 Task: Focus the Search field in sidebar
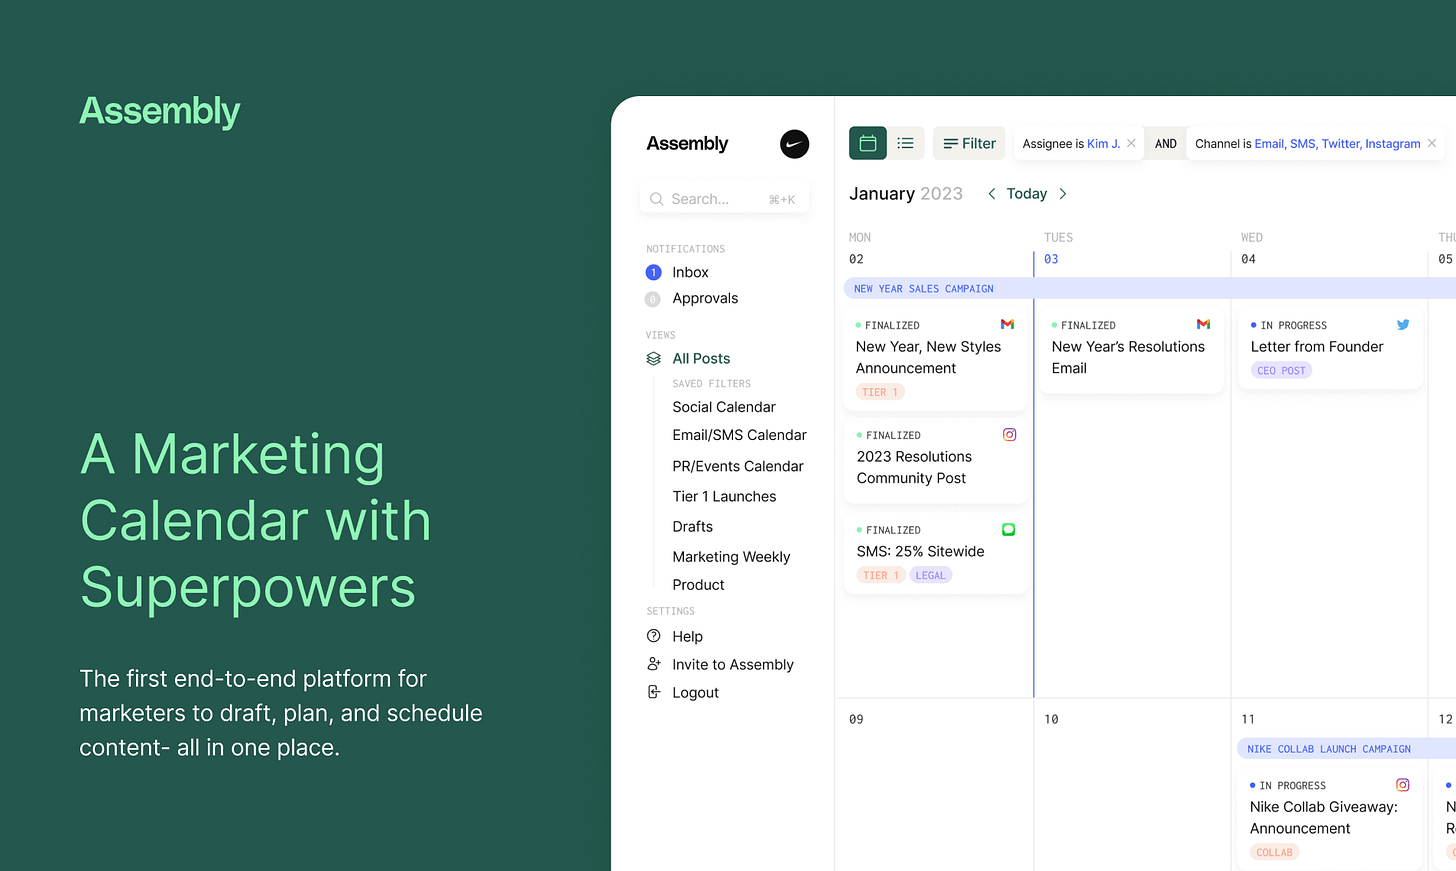pos(724,199)
